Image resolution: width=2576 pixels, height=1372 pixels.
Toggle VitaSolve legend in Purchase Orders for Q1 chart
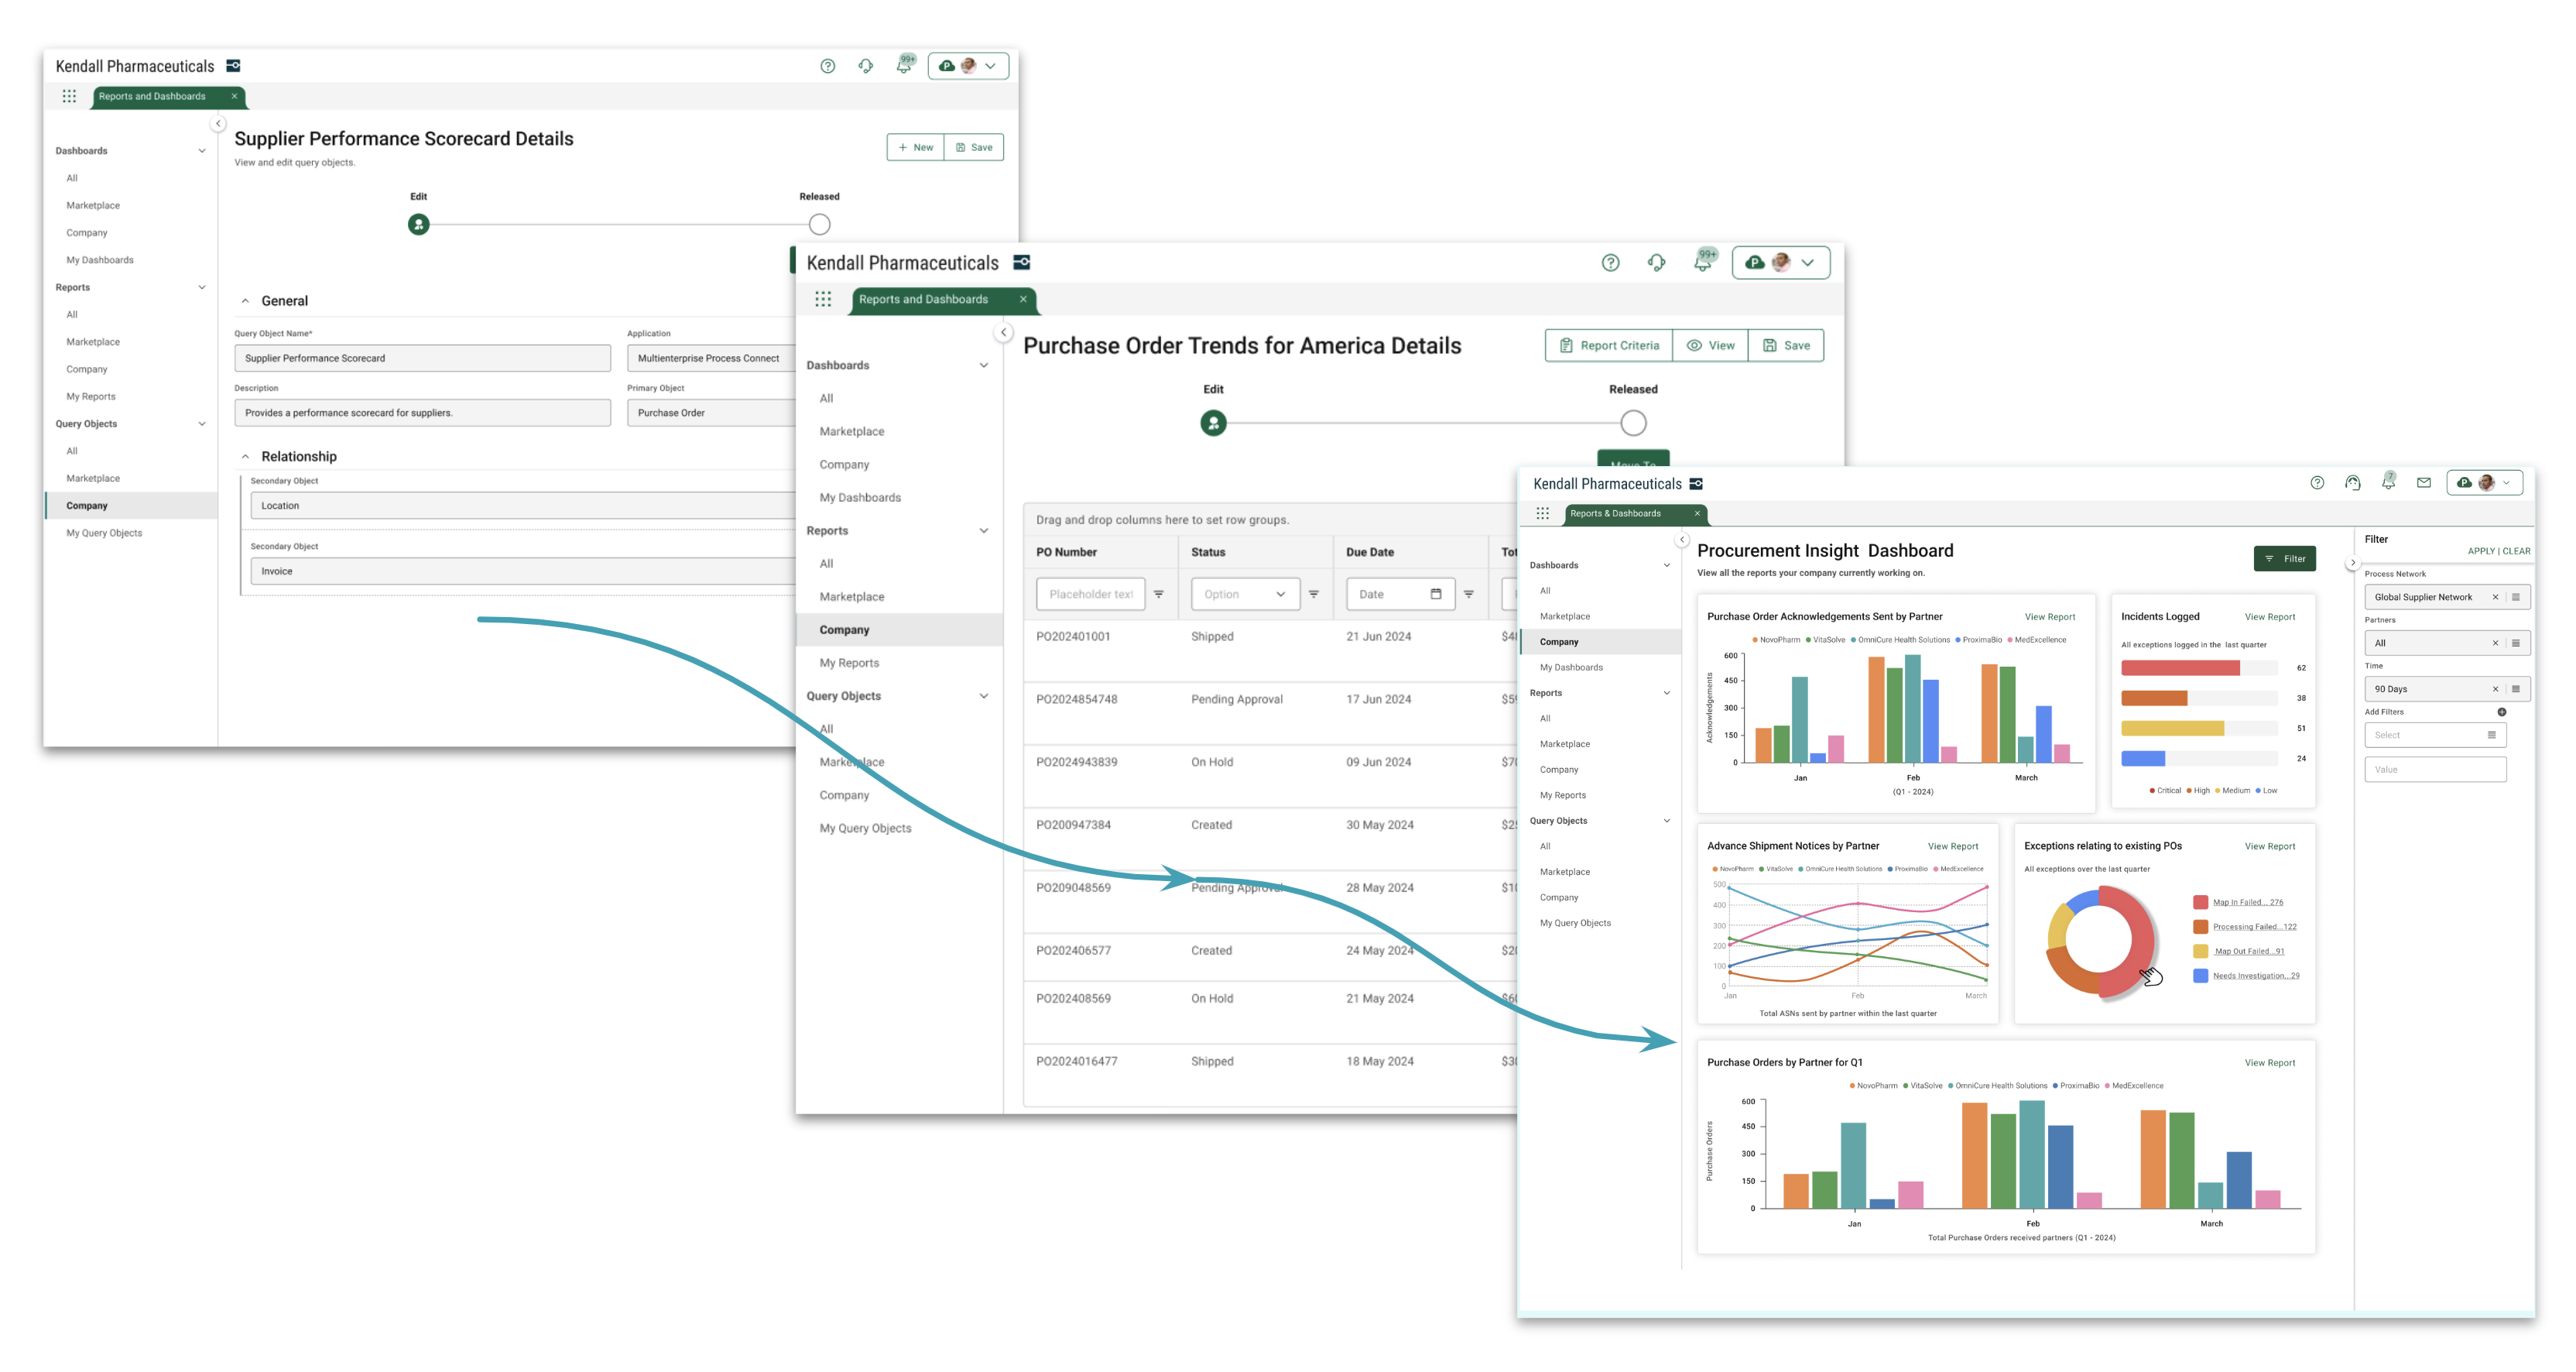(1923, 1086)
